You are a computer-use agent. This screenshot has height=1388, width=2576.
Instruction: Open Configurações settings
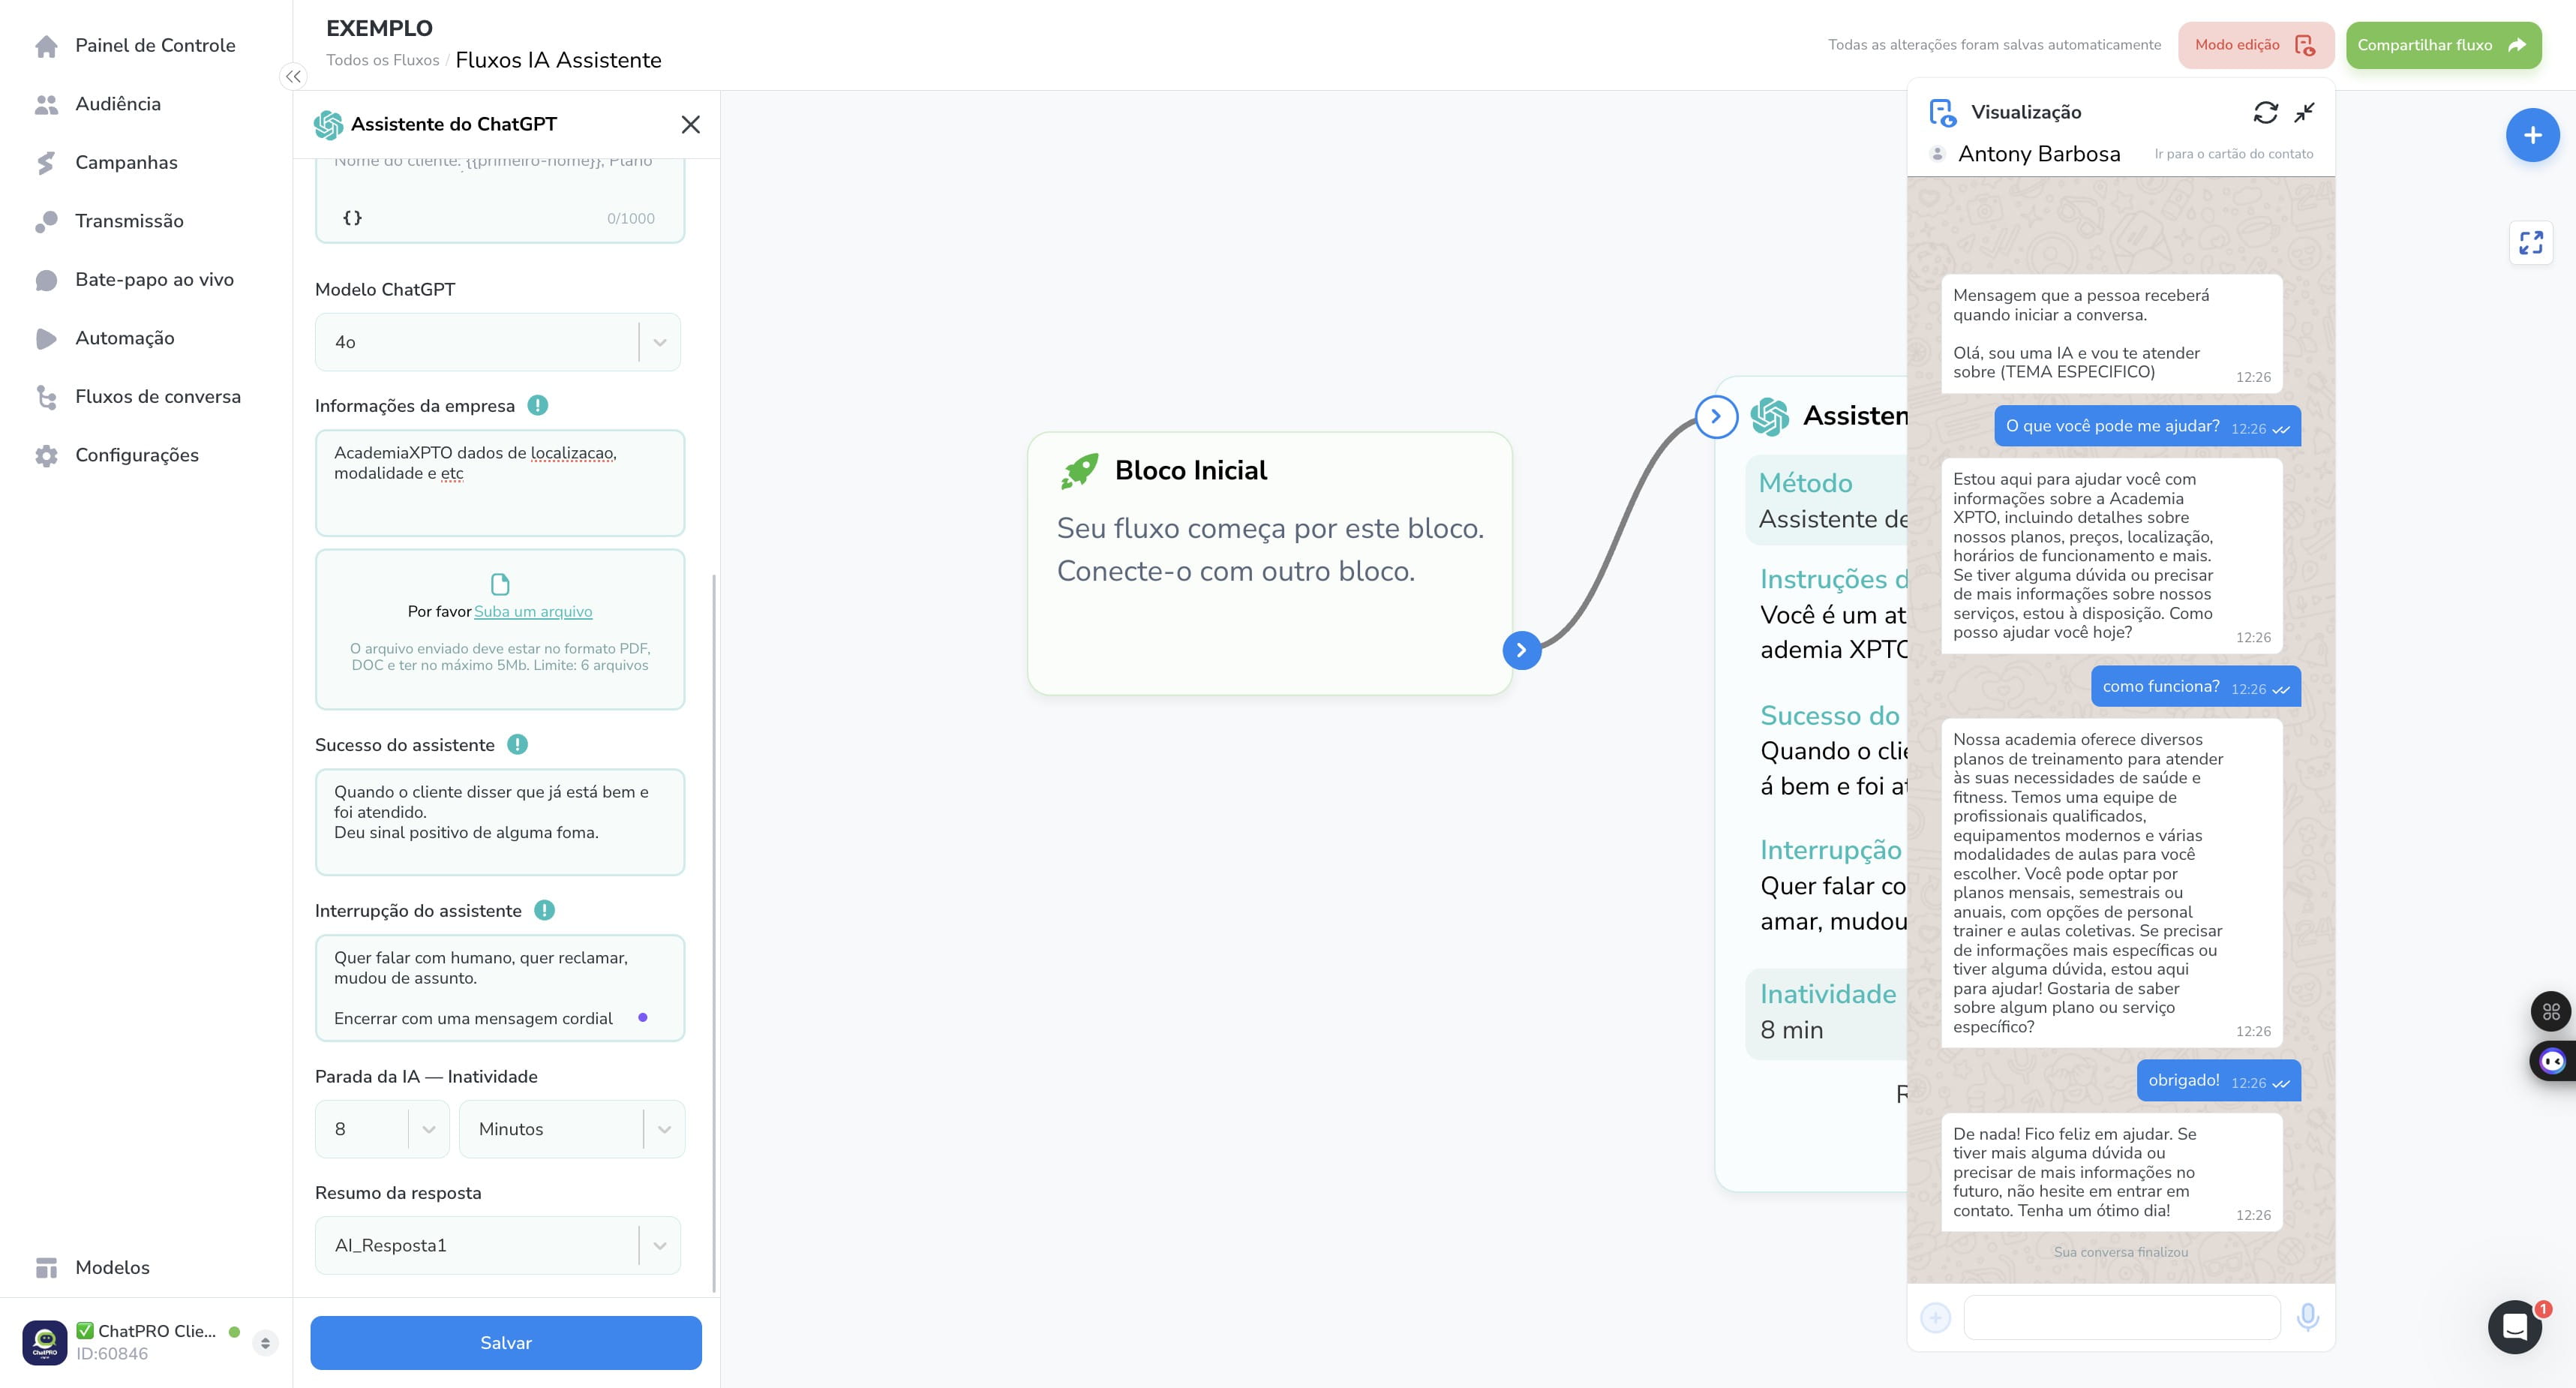[x=137, y=455]
